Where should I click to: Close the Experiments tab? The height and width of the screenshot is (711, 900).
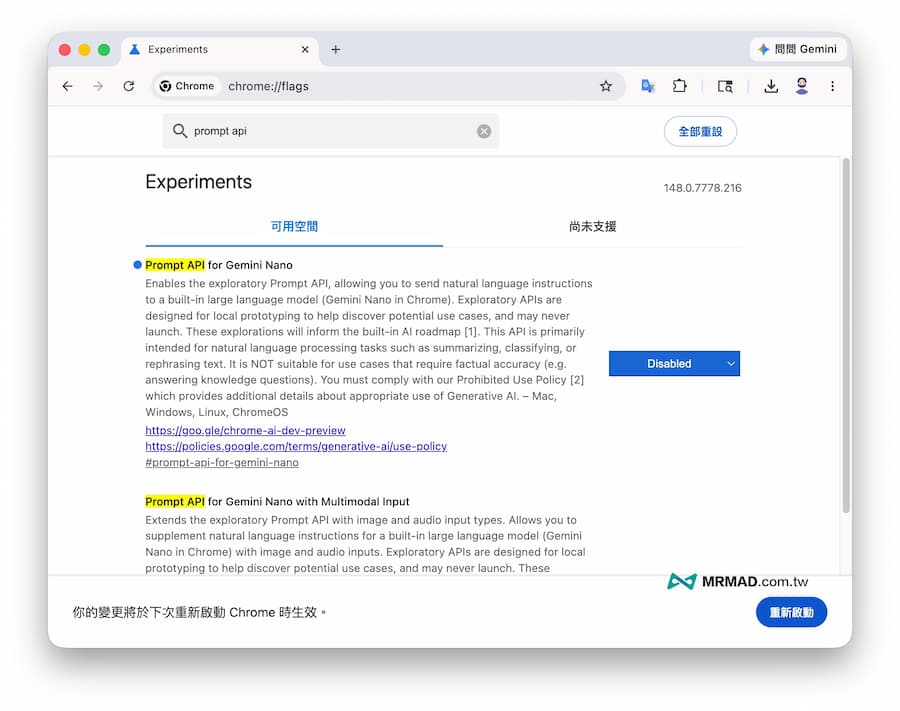pyautogui.click(x=305, y=49)
